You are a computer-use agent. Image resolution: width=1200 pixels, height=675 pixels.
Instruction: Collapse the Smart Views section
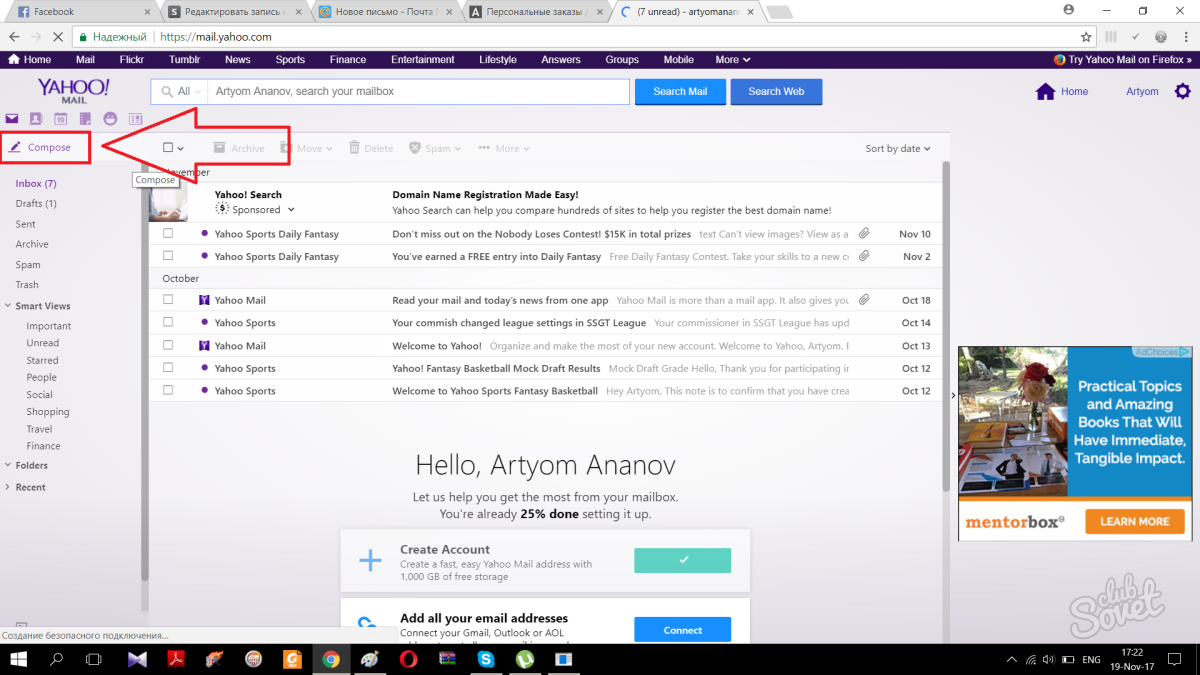[8, 306]
